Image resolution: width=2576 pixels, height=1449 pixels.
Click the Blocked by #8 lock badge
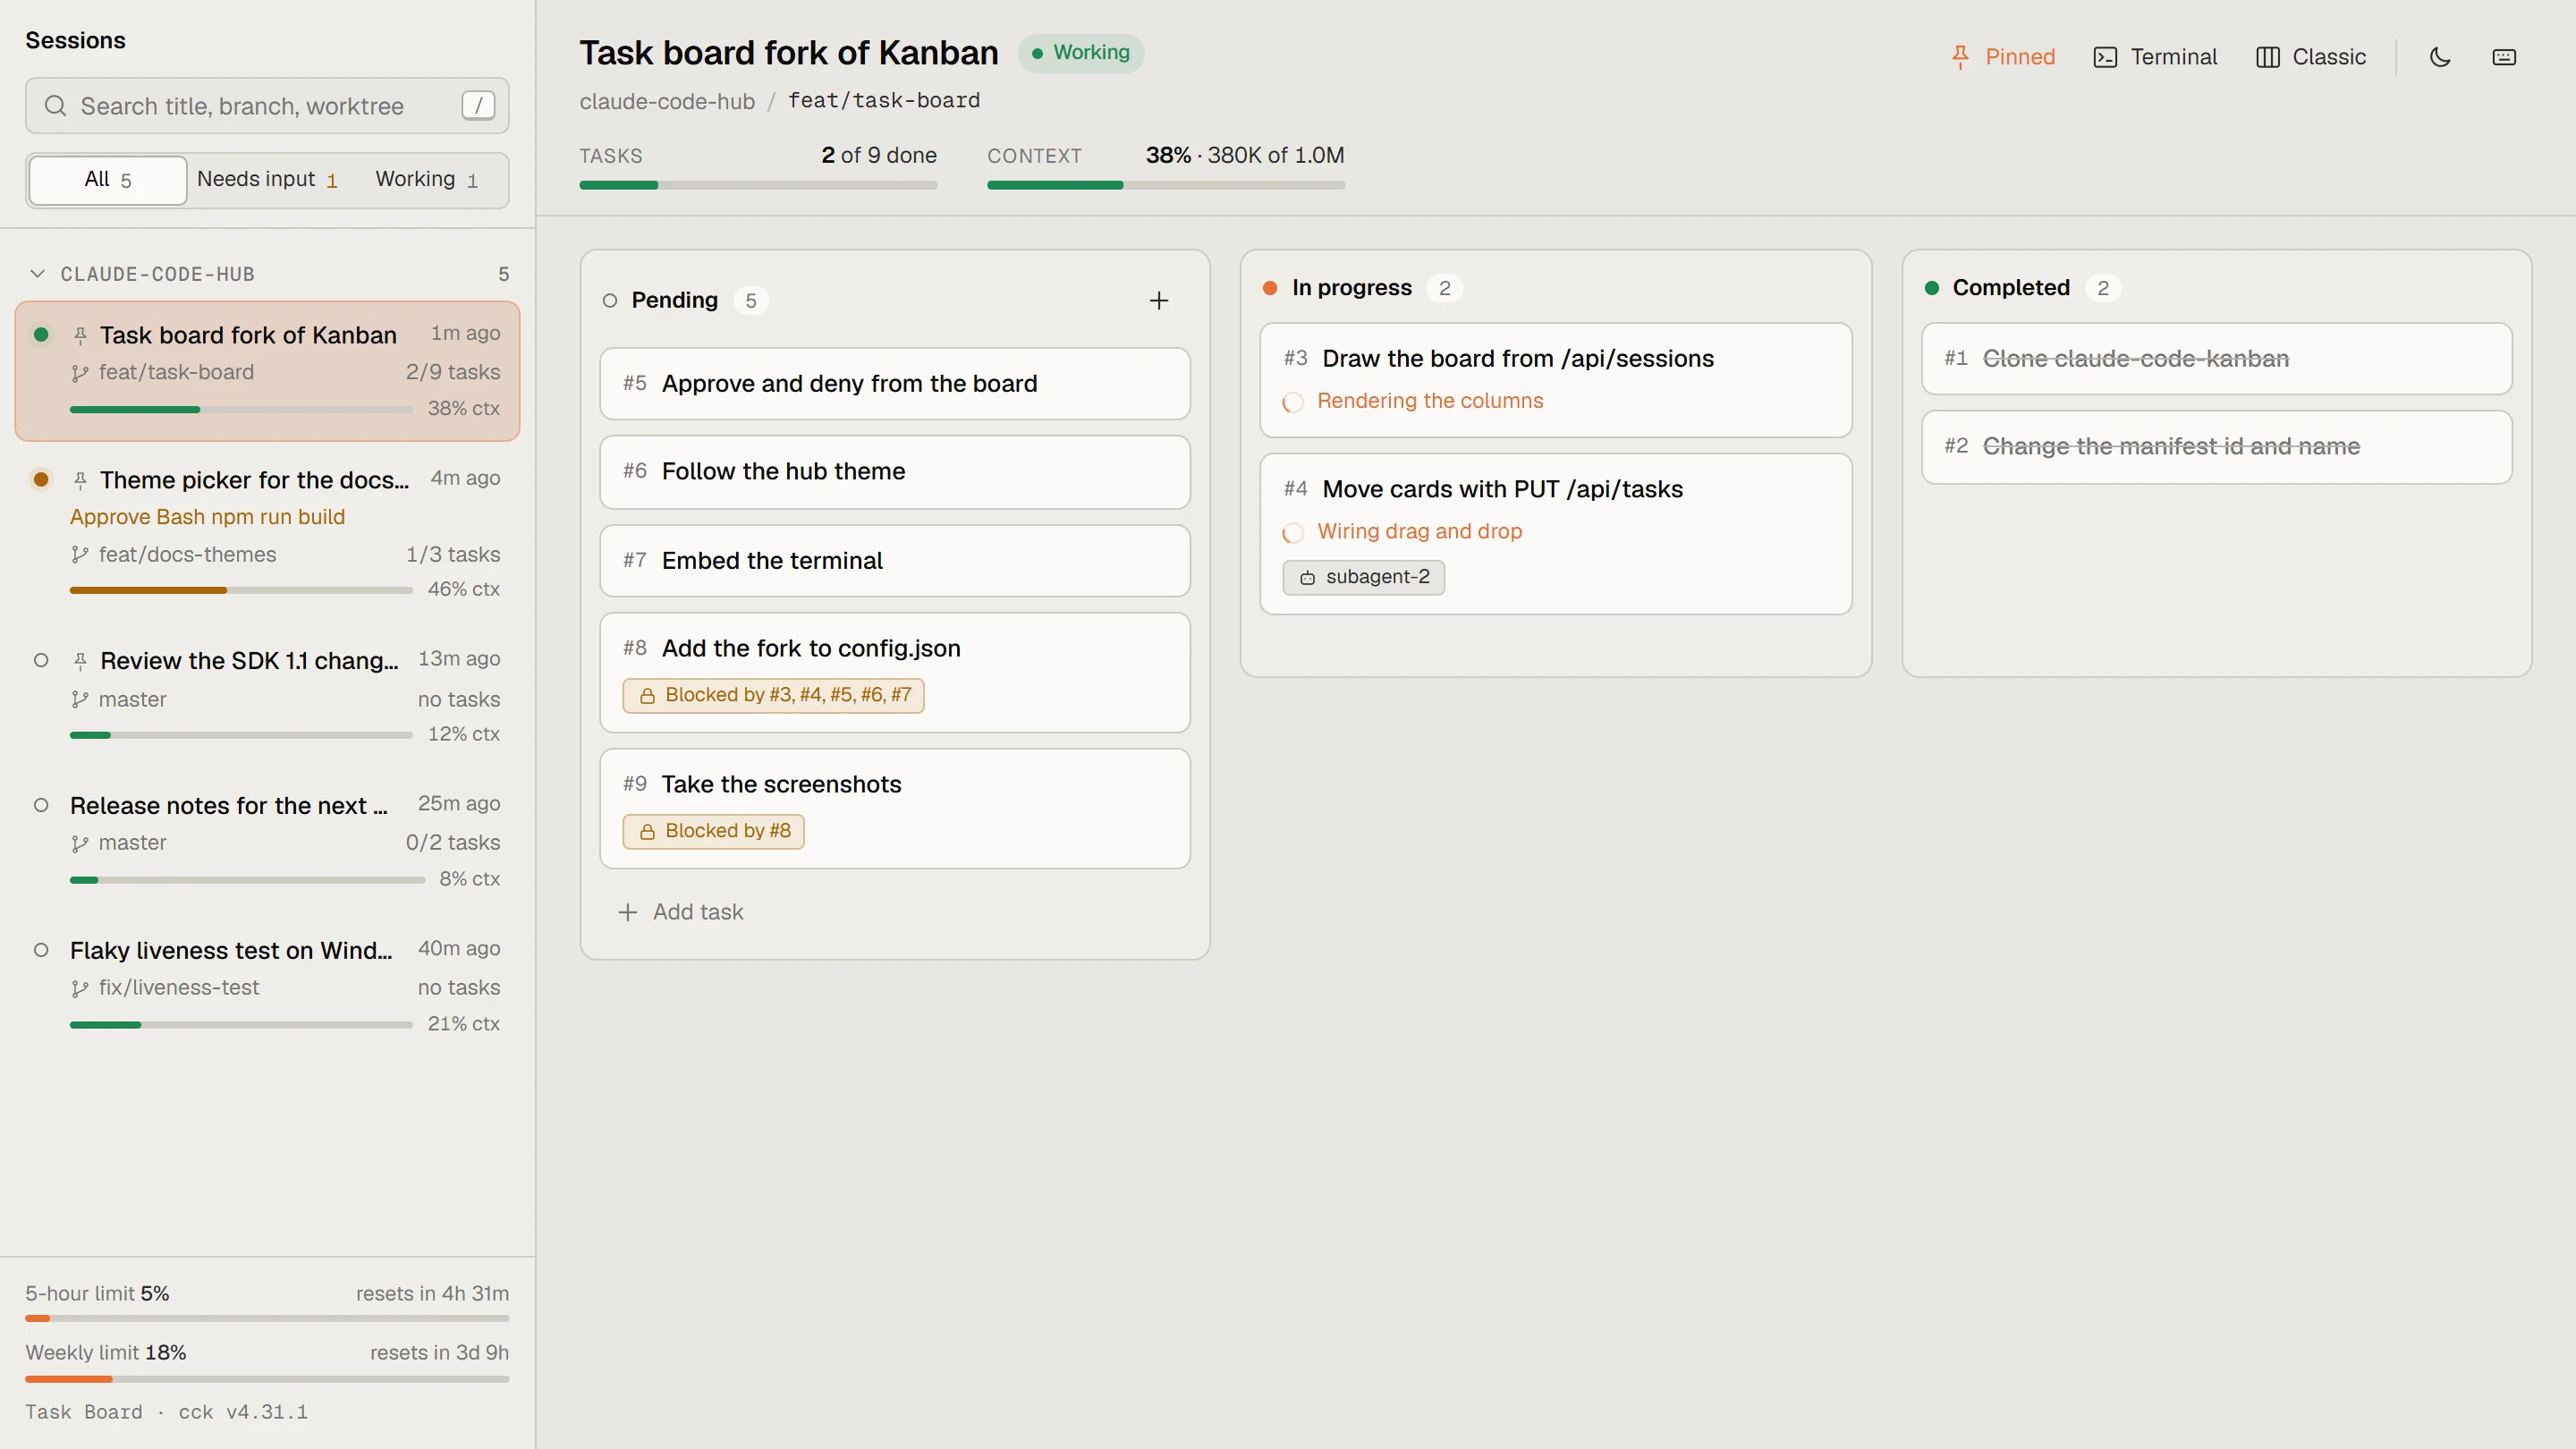click(x=714, y=831)
